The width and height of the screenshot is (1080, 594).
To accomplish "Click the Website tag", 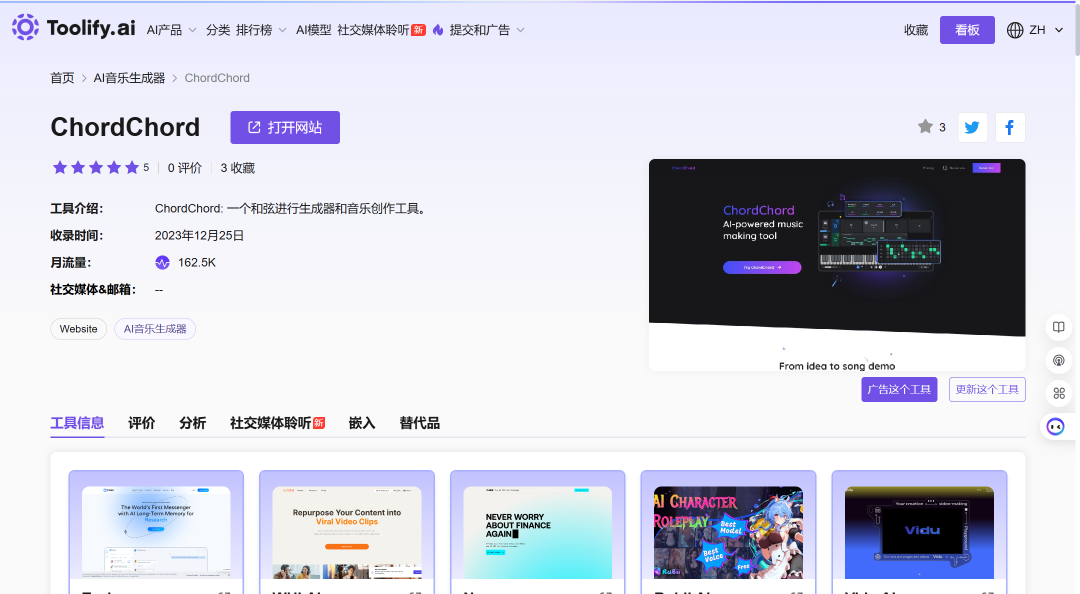I will pos(79,329).
